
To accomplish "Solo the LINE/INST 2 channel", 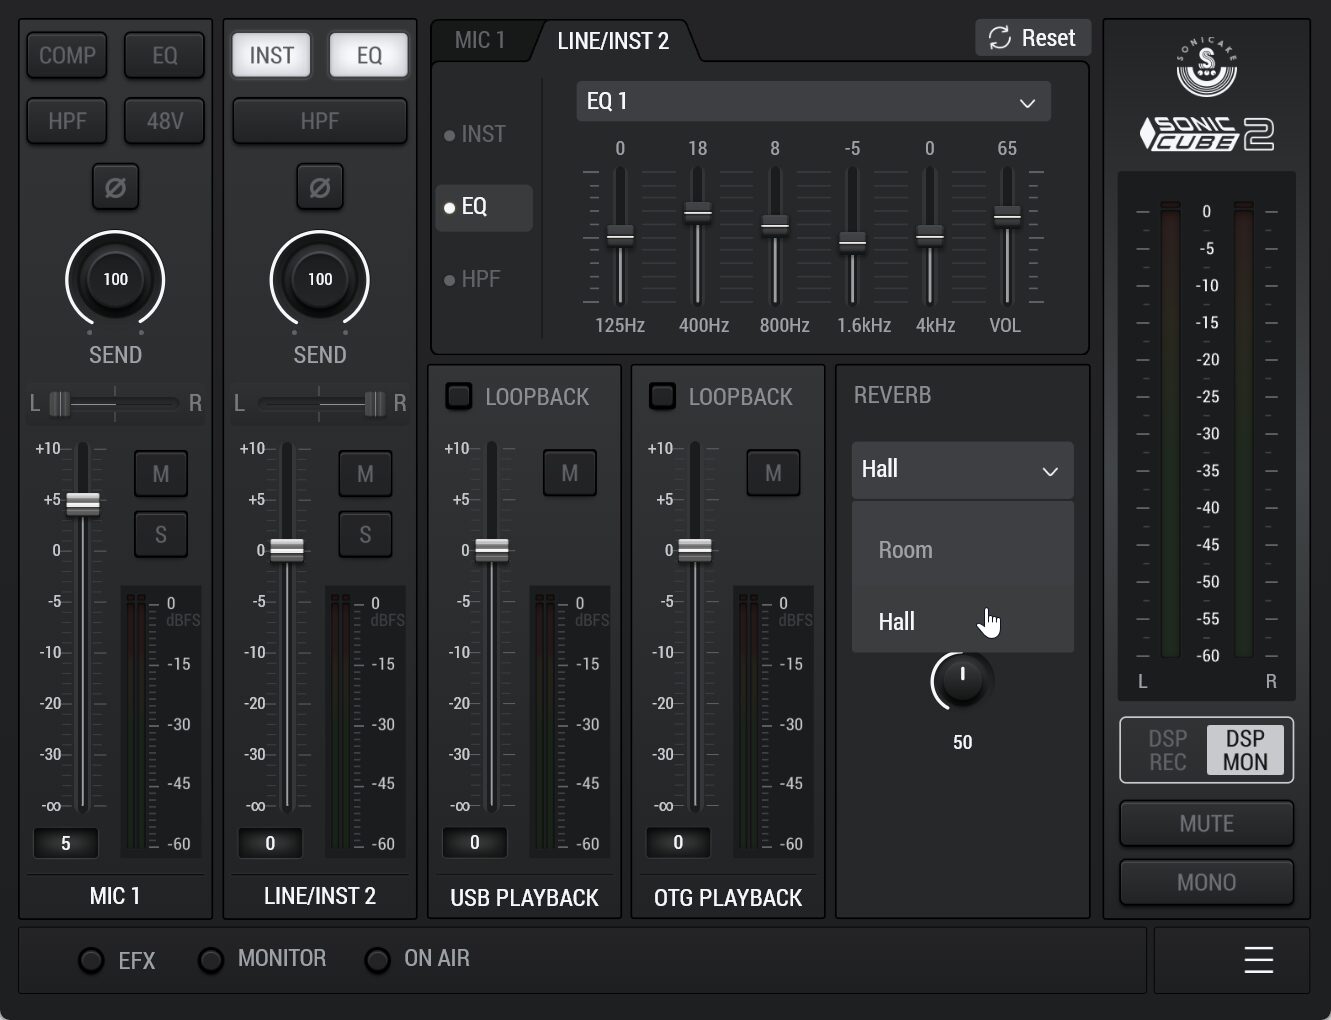I will 365,535.
